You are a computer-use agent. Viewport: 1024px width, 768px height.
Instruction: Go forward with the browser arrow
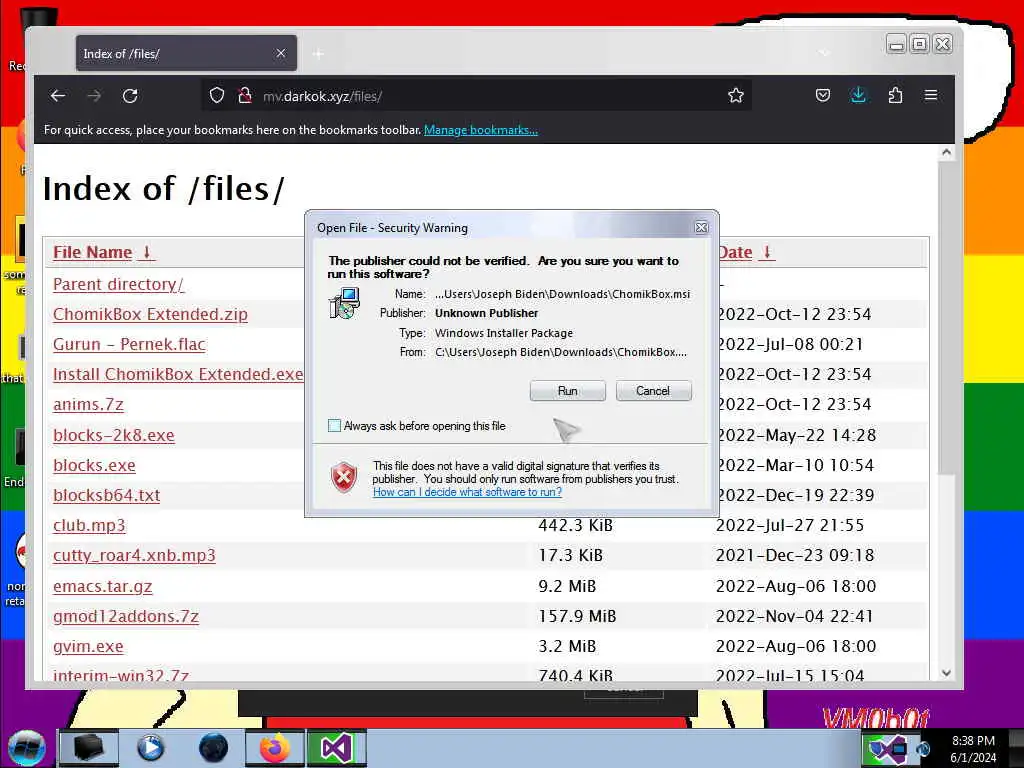pyautogui.click(x=94, y=96)
